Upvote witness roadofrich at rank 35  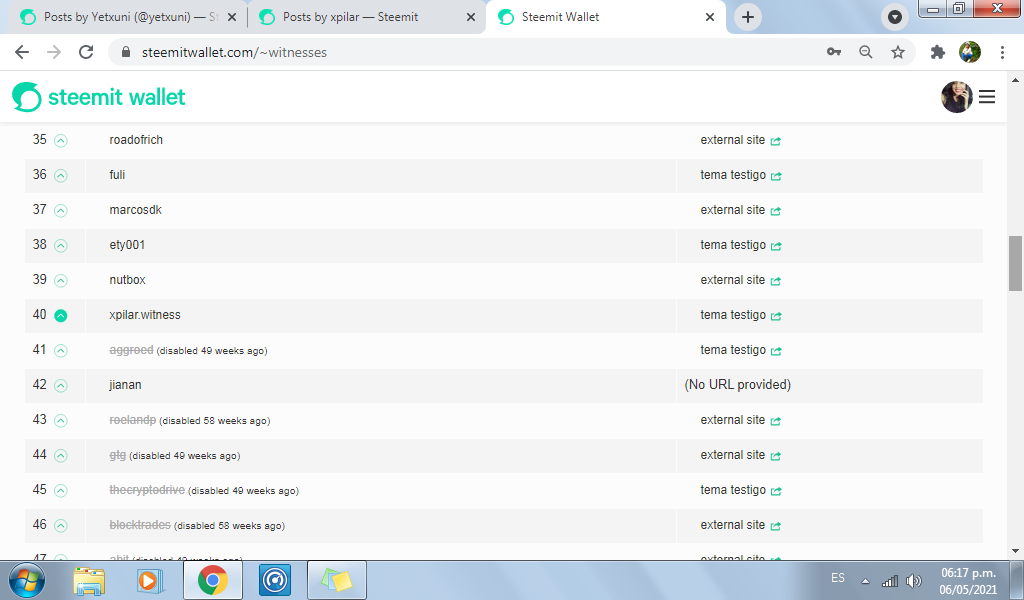coord(61,140)
